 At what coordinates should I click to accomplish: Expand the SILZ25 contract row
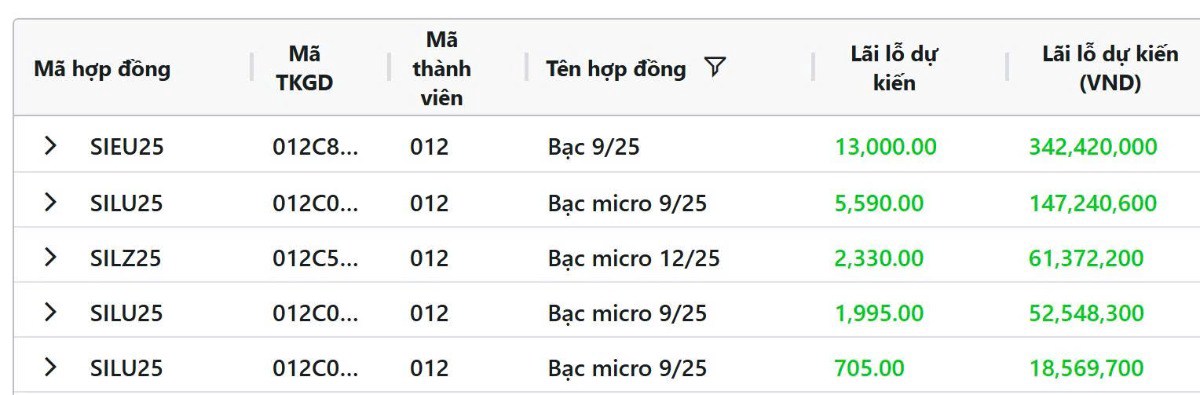click(50, 257)
